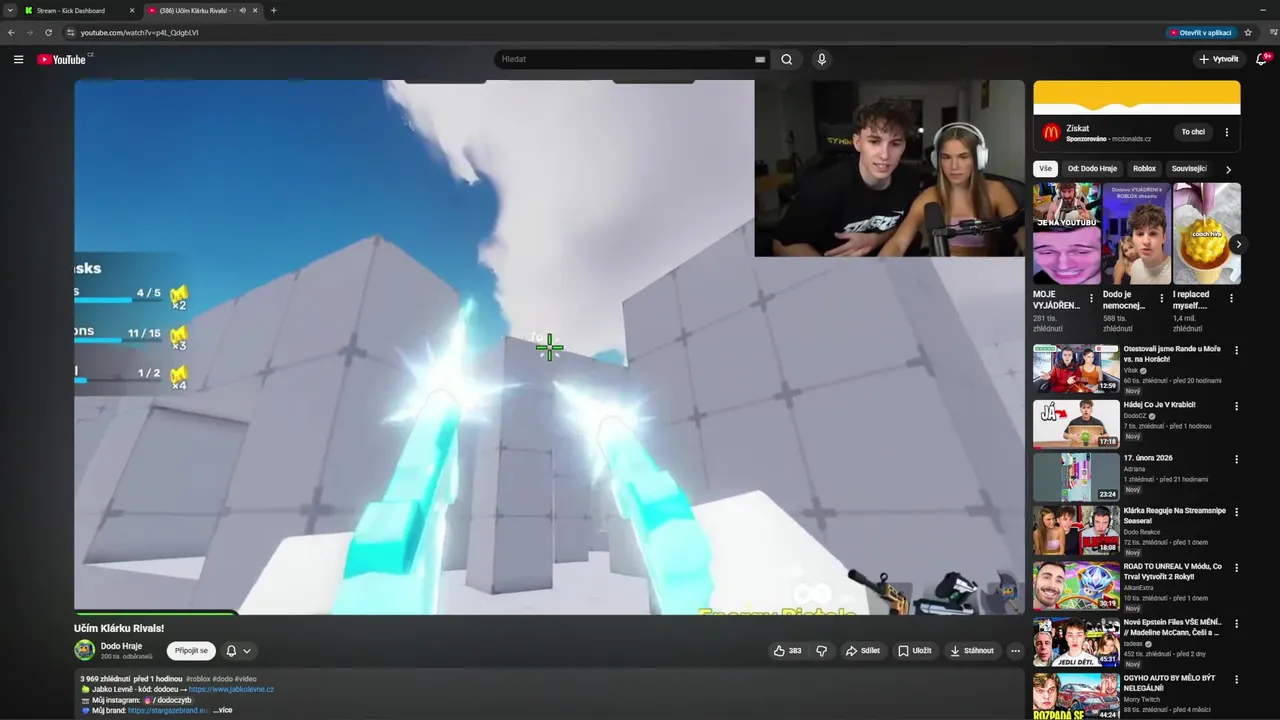Open menu for the ROAD TO UNREAL video
Image resolution: width=1280 pixels, height=720 pixels.
click(x=1236, y=567)
